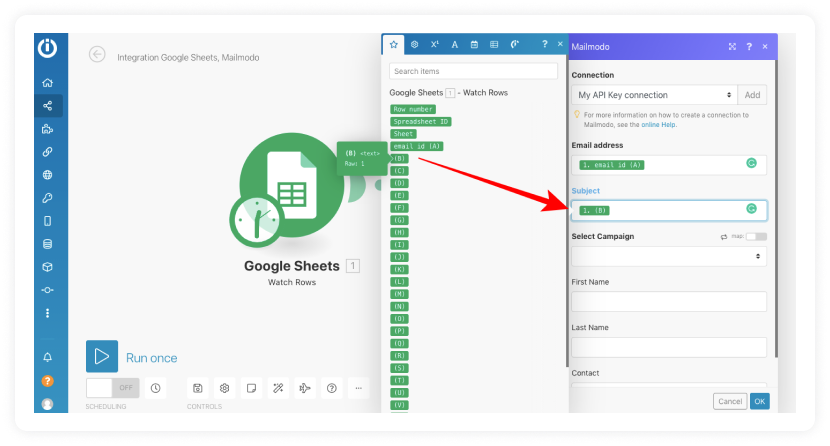This screenshot has height=446, width=830.
Task: Click the clock badge on Google Sheets module
Action: point(256,220)
